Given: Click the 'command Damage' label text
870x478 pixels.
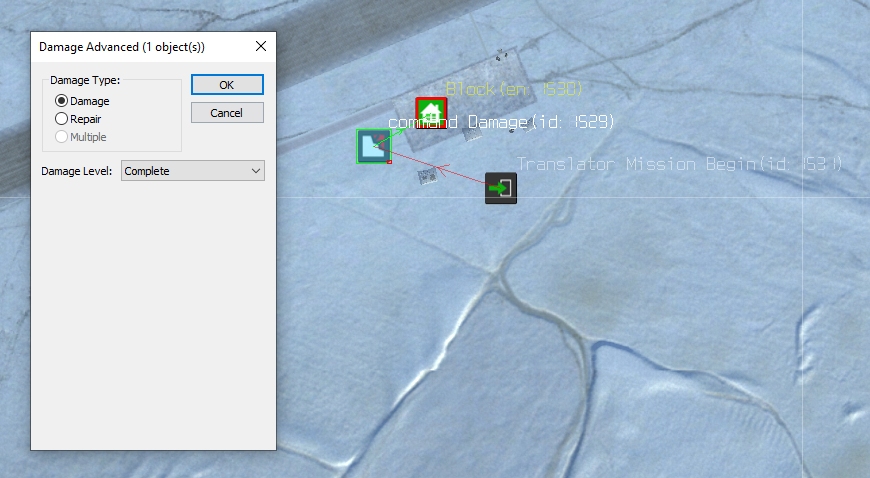Looking at the screenshot, I should coord(501,122).
